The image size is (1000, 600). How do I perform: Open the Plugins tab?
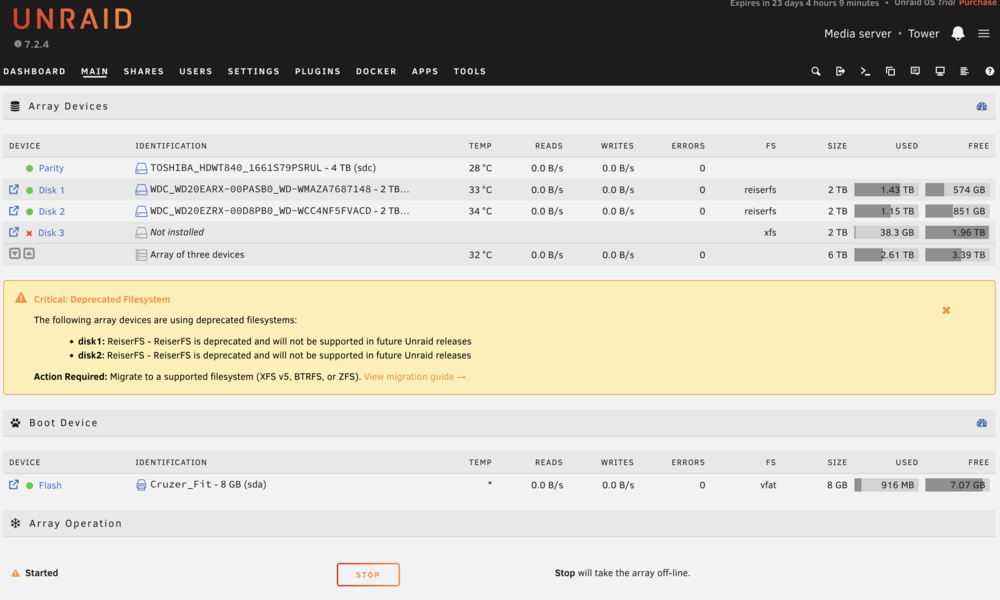318,71
